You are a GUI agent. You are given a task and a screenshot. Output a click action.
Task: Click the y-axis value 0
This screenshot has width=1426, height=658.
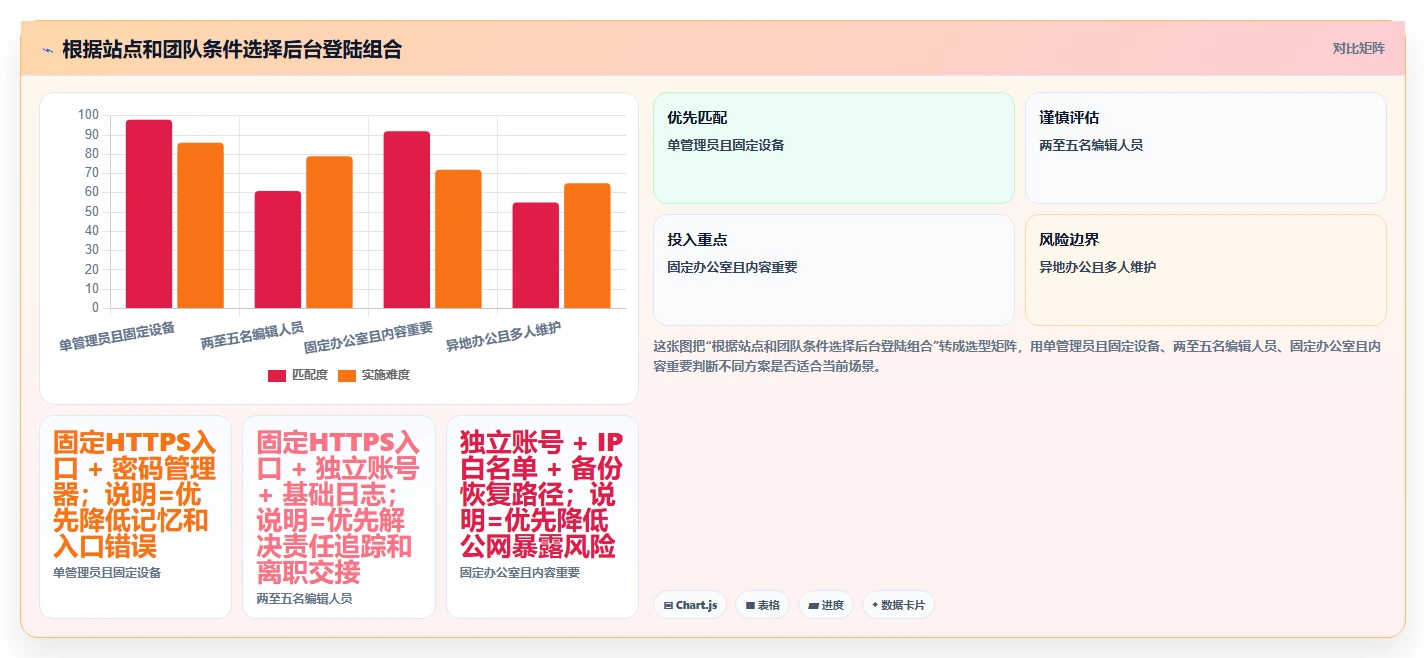95,308
